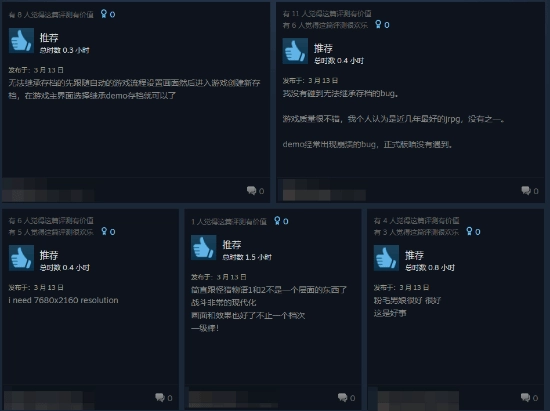Click thumbs-up icon on jrpg review

tap(295, 51)
